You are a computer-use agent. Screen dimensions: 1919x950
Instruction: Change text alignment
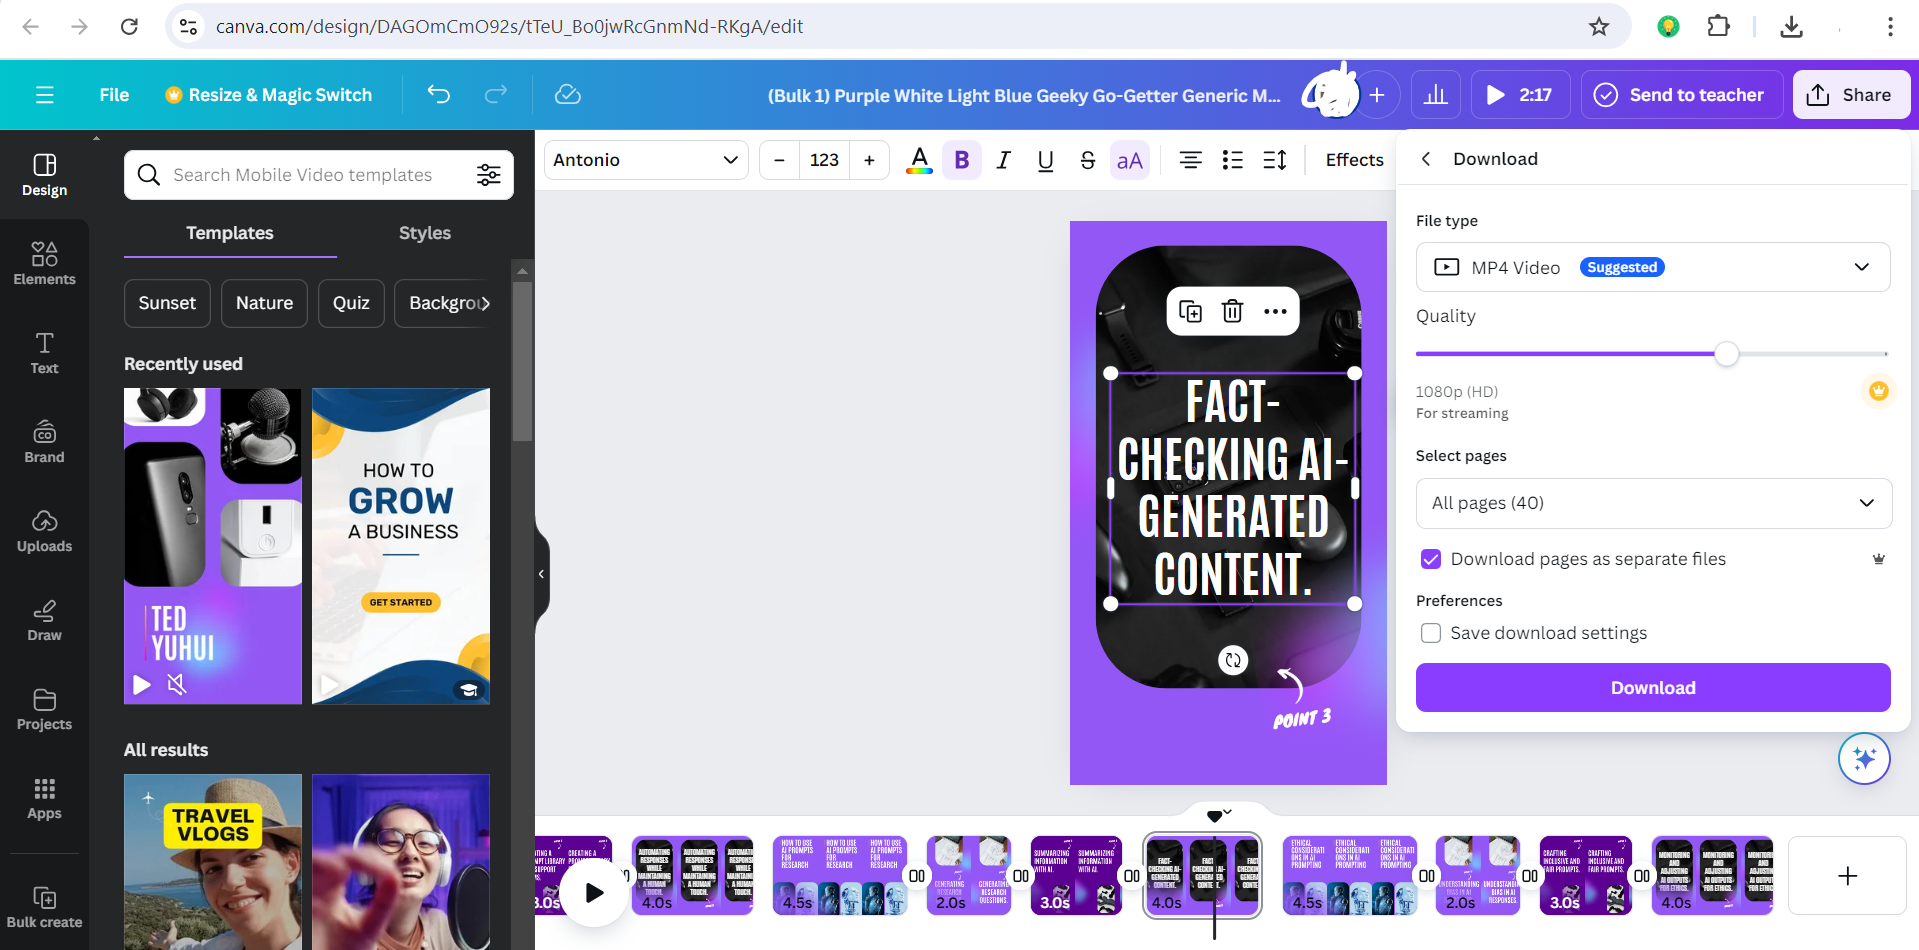1190,160
